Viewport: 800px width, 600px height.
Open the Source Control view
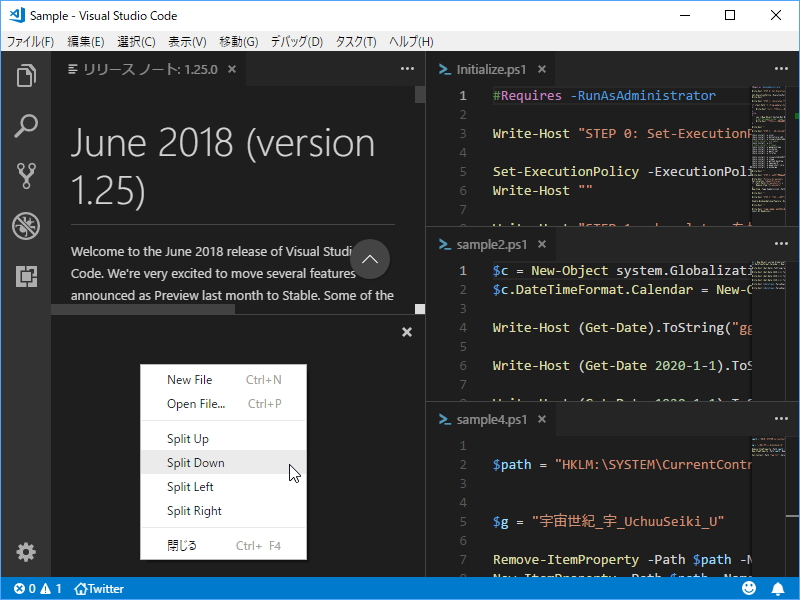point(26,176)
